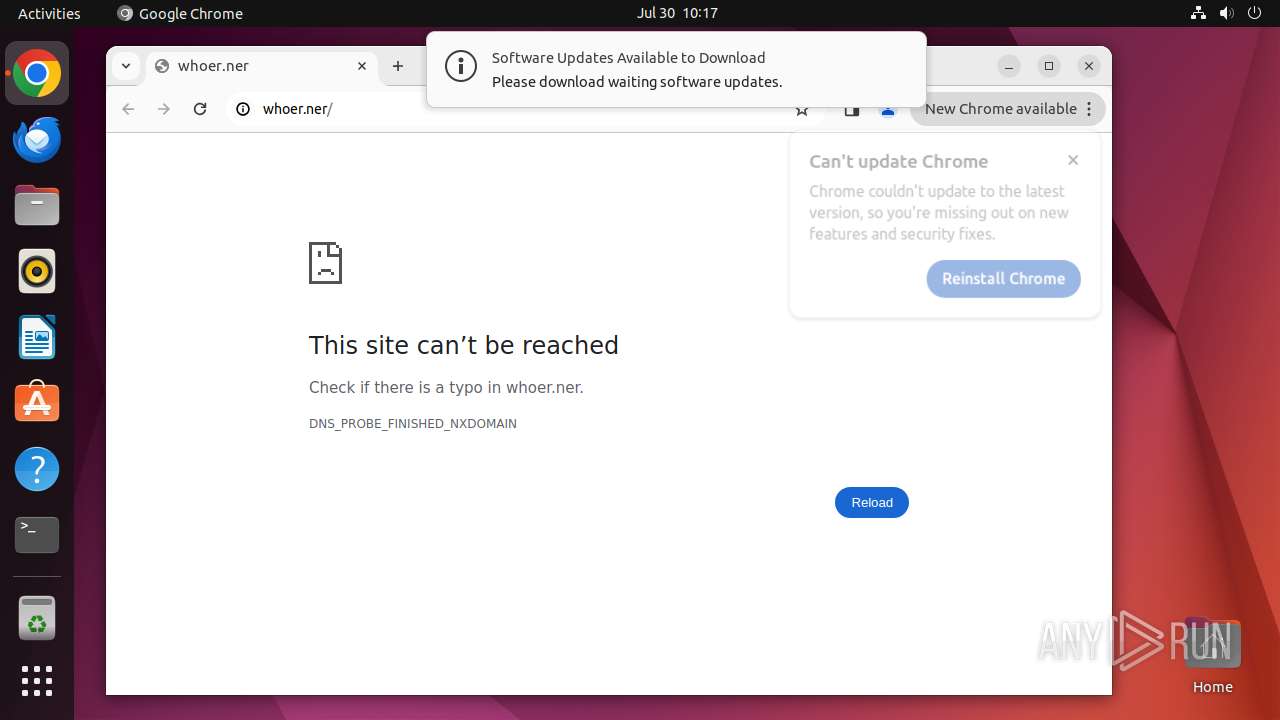The image size is (1280, 720).
Task: Expand the tab search dropdown arrow
Action: click(126, 66)
